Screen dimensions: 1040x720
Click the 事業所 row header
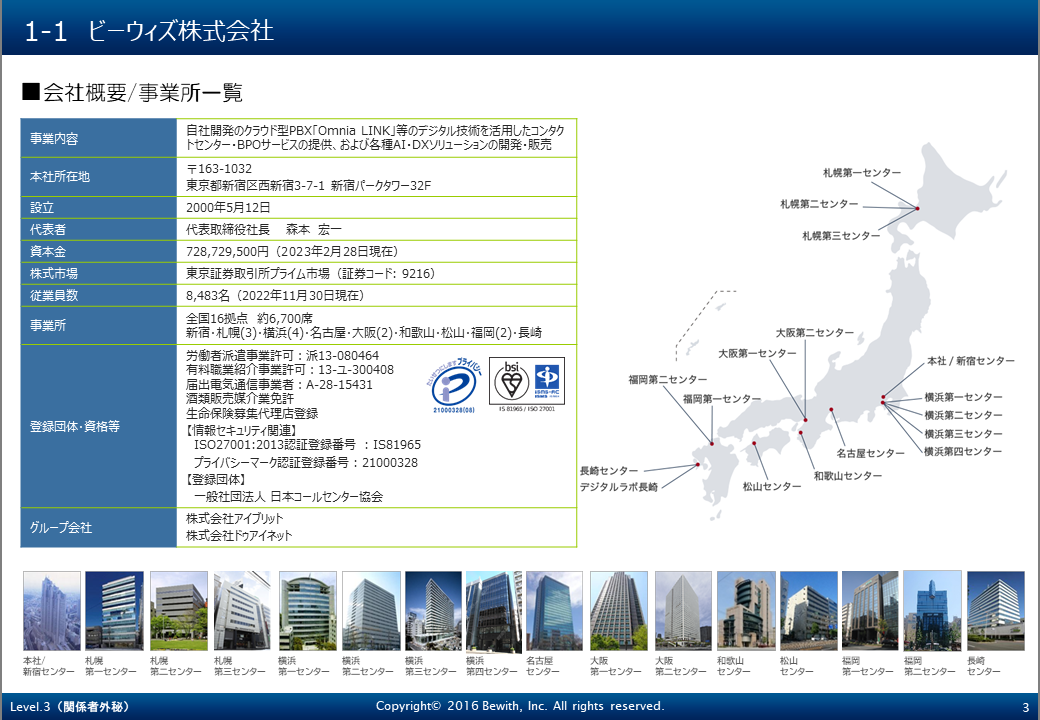99,326
